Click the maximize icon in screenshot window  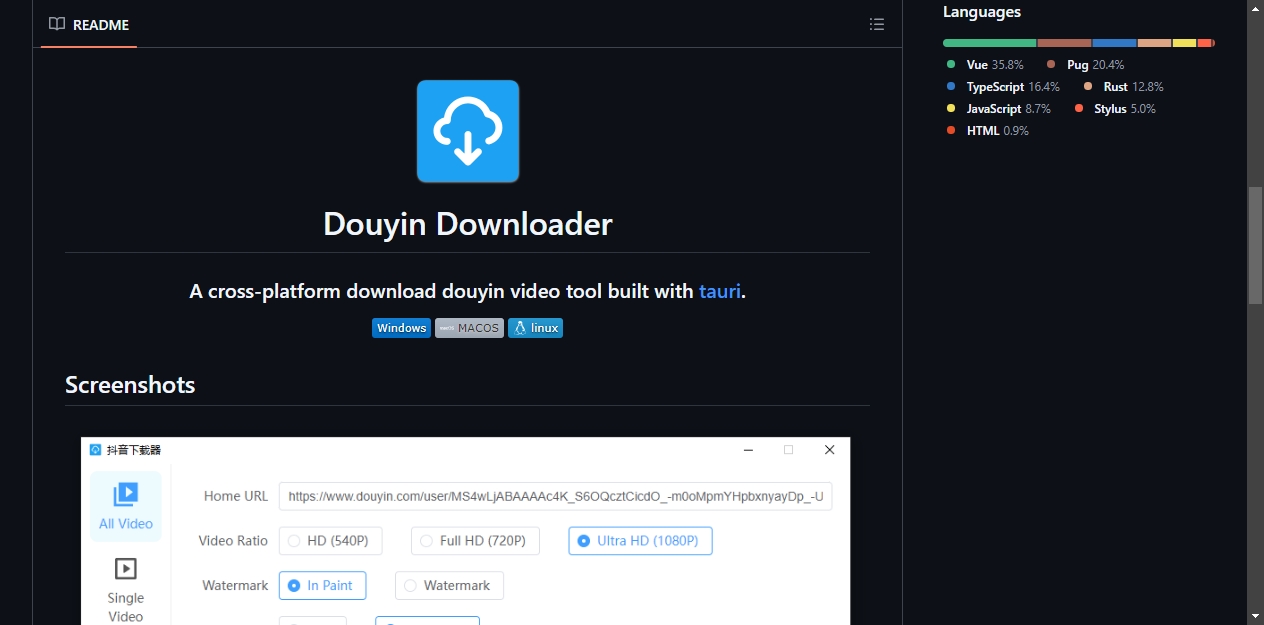(x=788, y=450)
